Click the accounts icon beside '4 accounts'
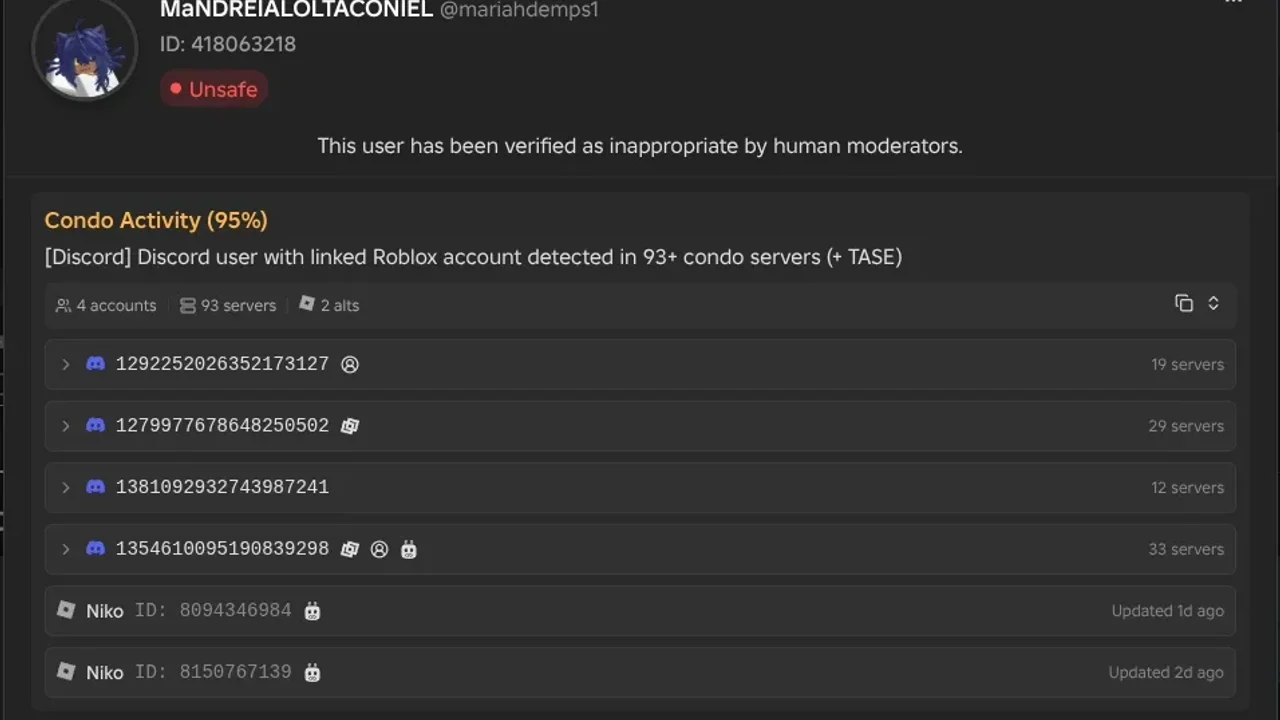This screenshot has width=1280, height=720. [x=63, y=305]
